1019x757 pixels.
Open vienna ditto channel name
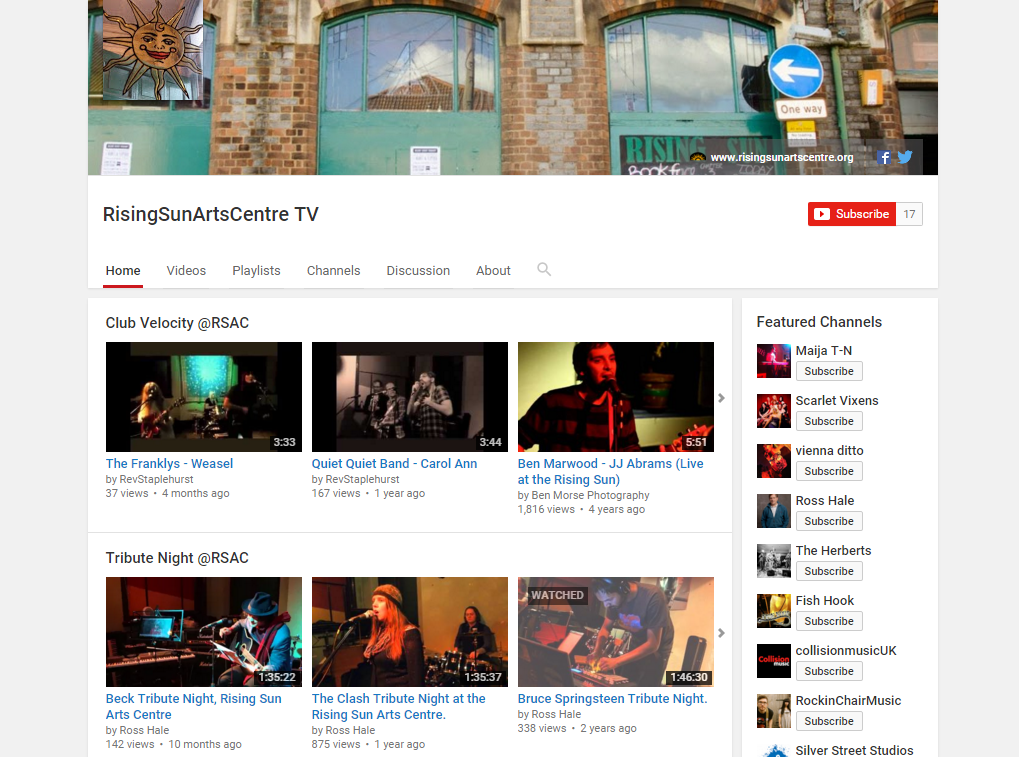click(x=829, y=451)
